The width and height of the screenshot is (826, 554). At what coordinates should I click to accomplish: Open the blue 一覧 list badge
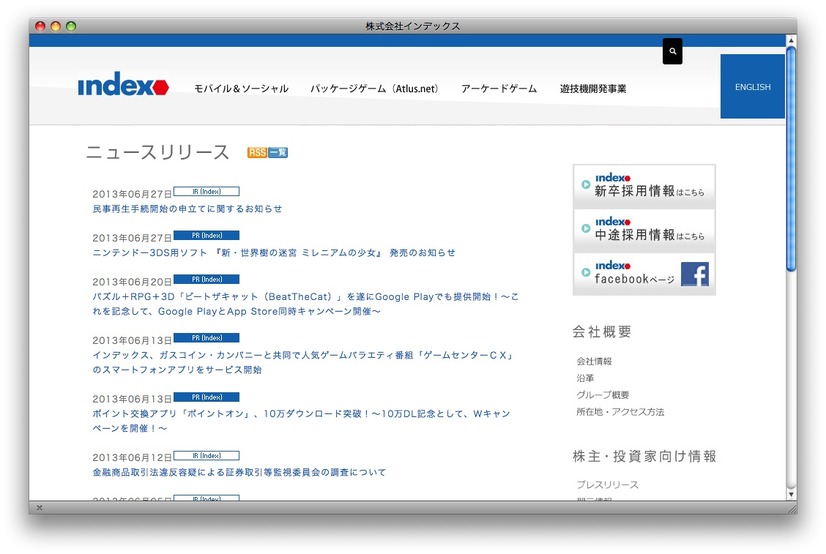(x=278, y=153)
